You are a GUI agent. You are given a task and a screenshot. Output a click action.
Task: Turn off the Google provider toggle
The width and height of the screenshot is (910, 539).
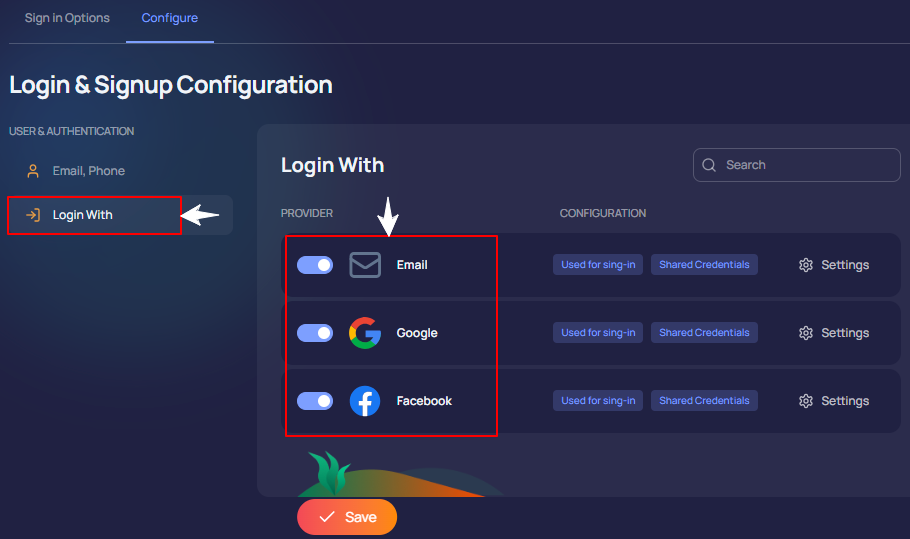coord(315,333)
